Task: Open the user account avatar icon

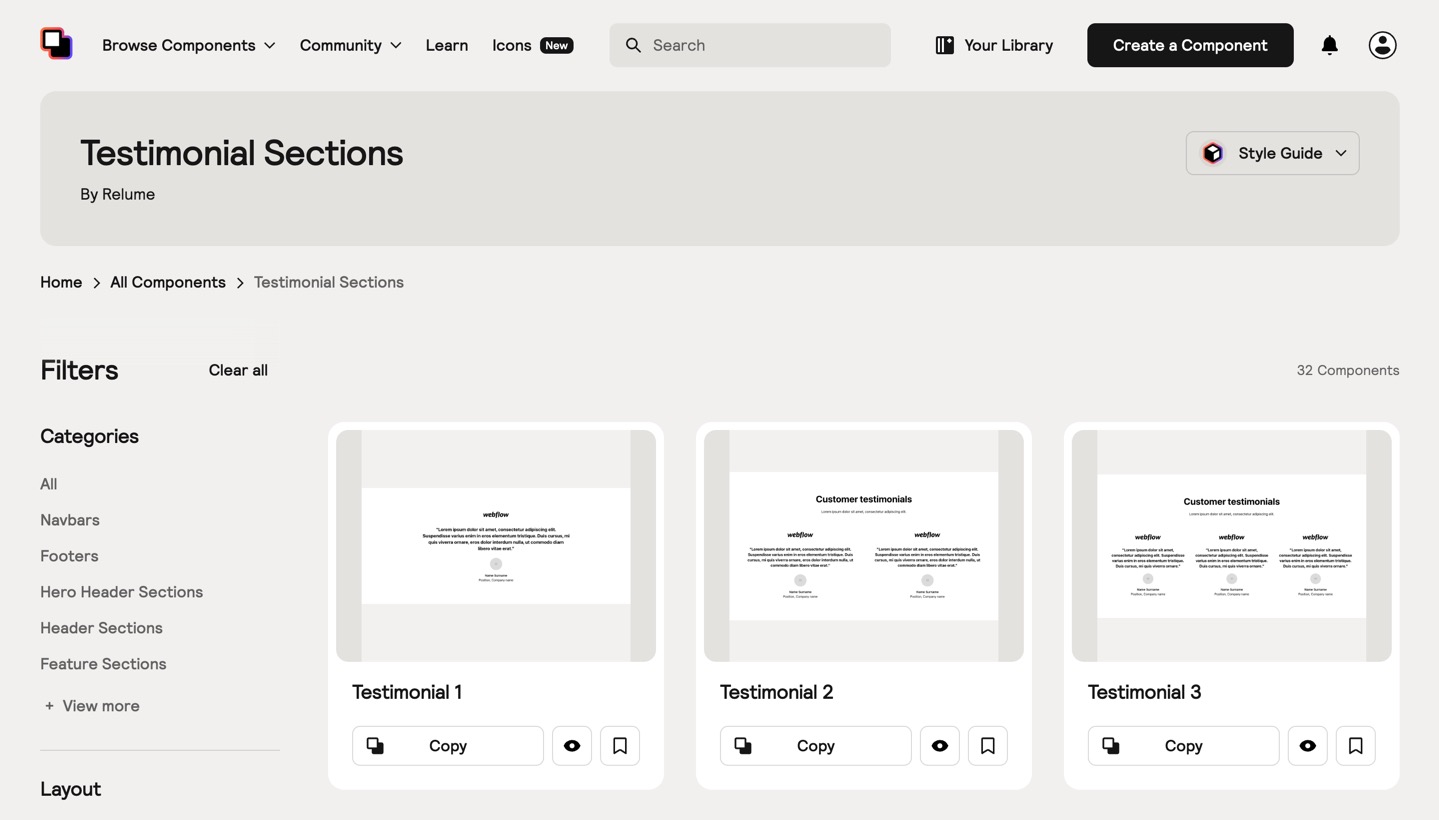Action: coord(1382,45)
